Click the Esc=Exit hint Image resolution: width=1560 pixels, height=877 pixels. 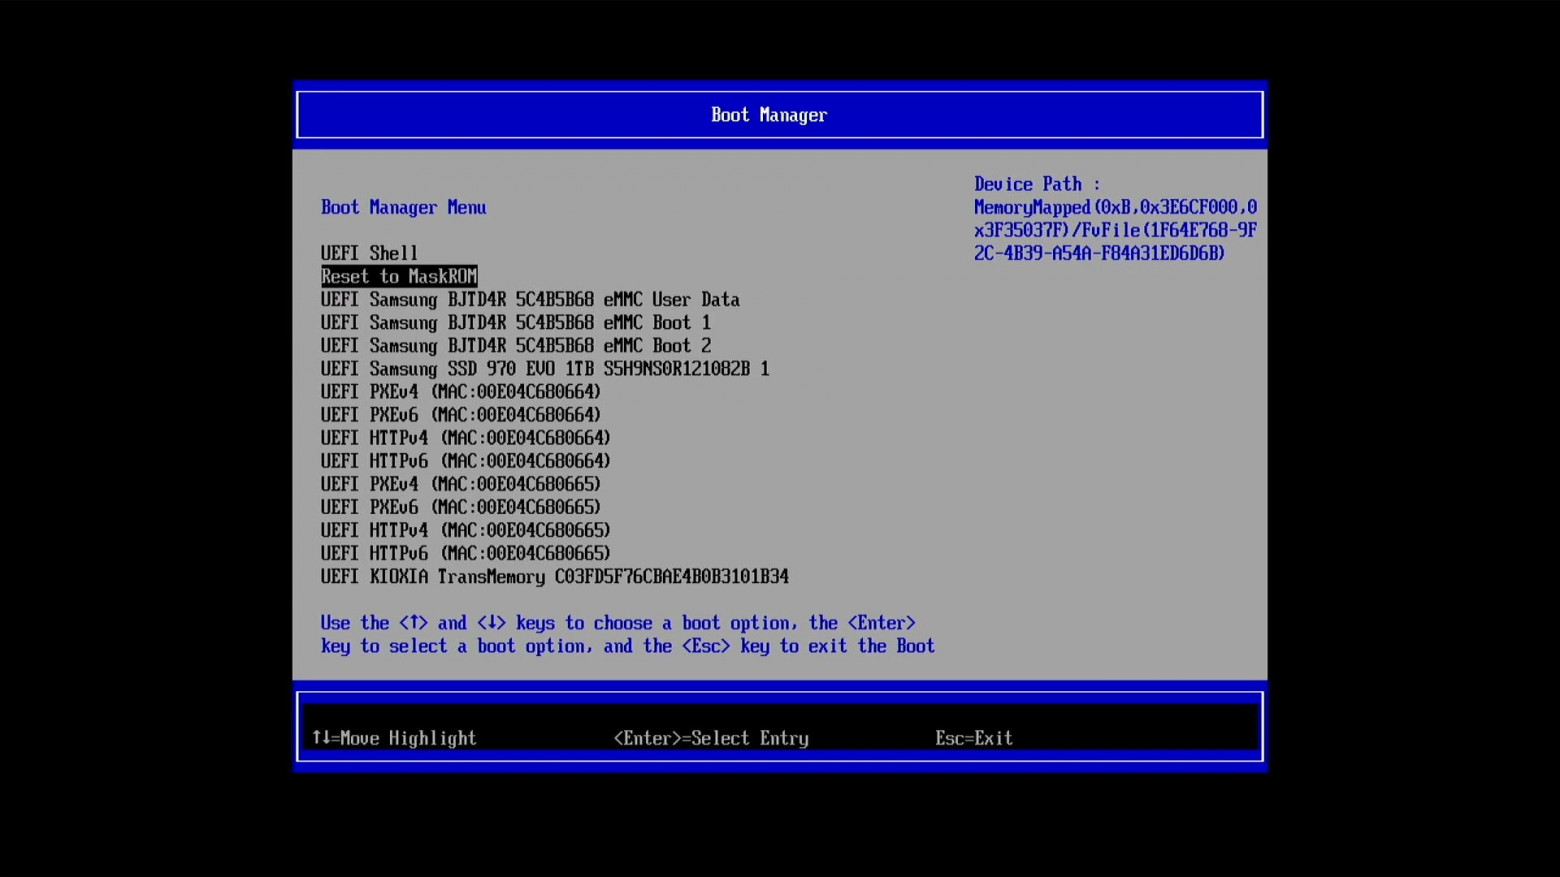(974, 738)
